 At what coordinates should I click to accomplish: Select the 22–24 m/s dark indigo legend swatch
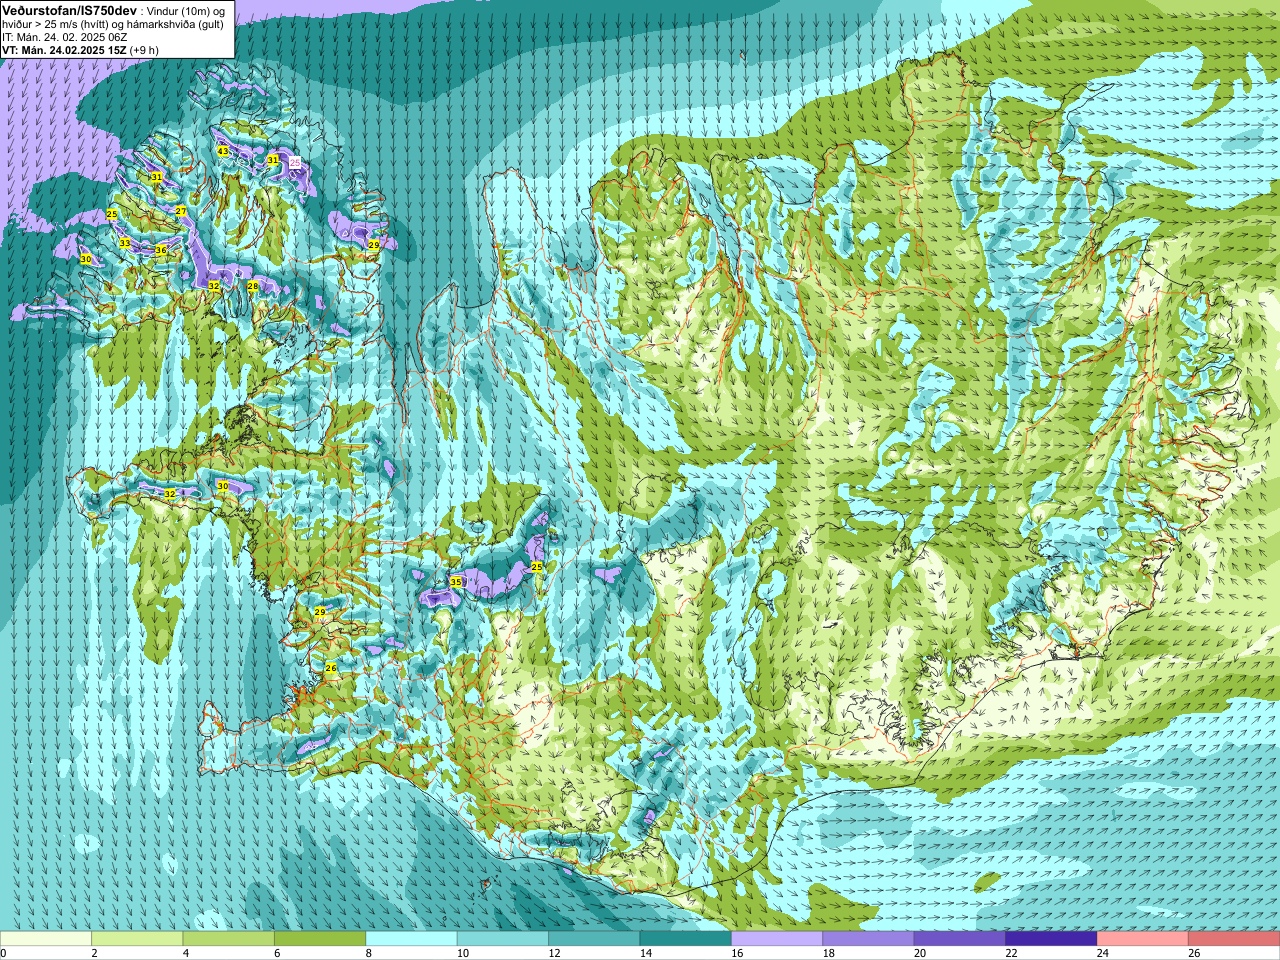1051,938
